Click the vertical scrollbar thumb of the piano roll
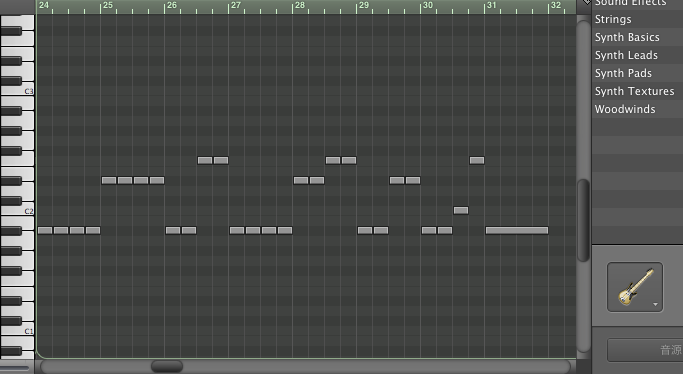This screenshot has width=683, height=374. point(583,220)
